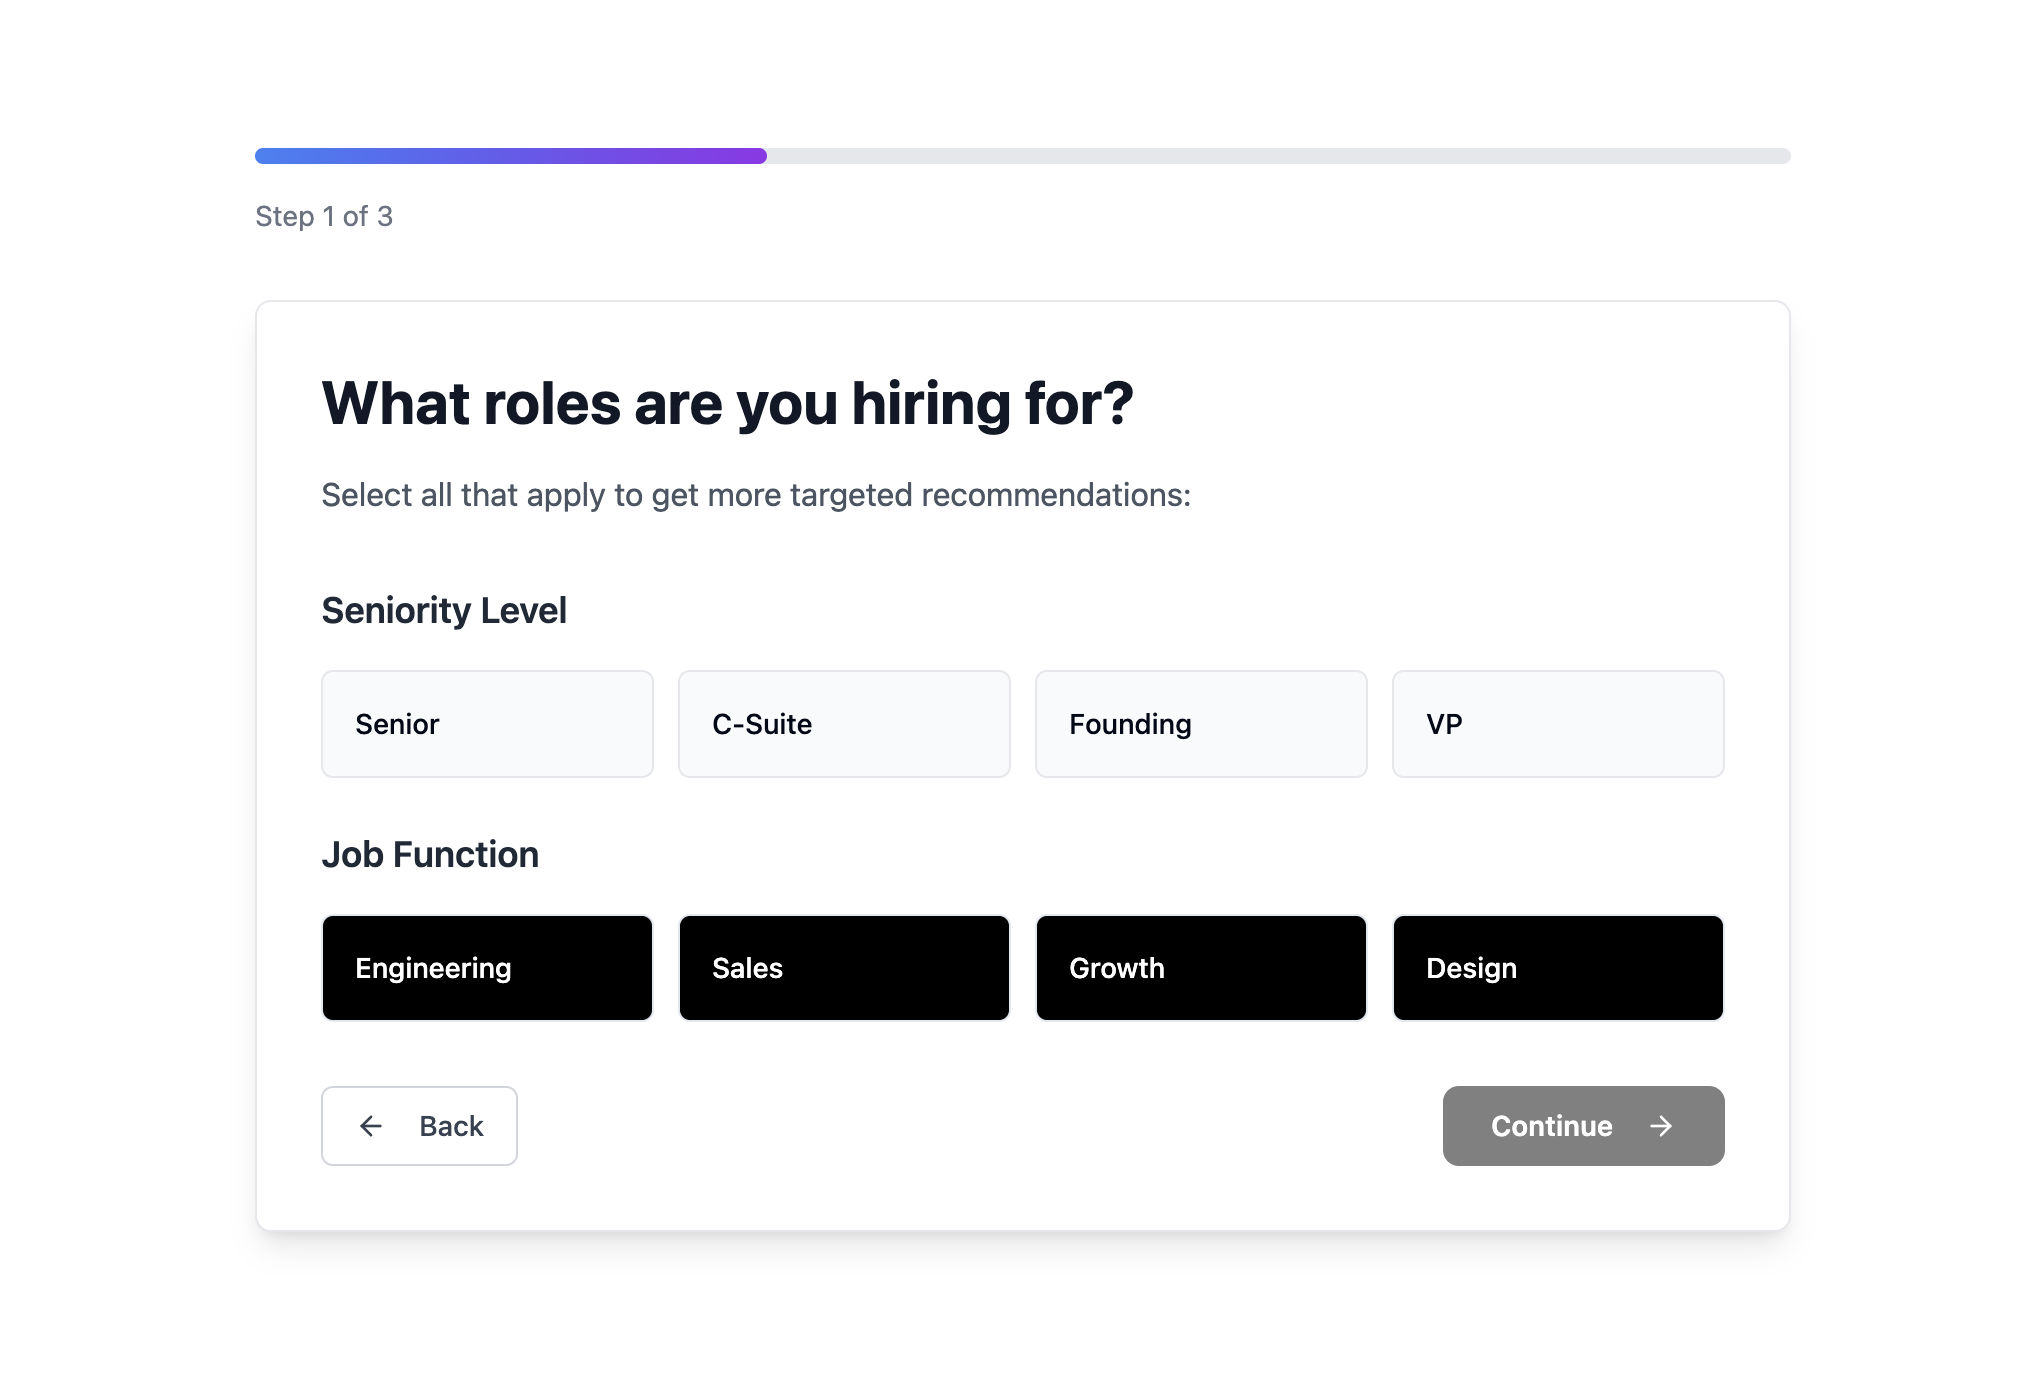Click the Job Function section heading

click(430, 854)
